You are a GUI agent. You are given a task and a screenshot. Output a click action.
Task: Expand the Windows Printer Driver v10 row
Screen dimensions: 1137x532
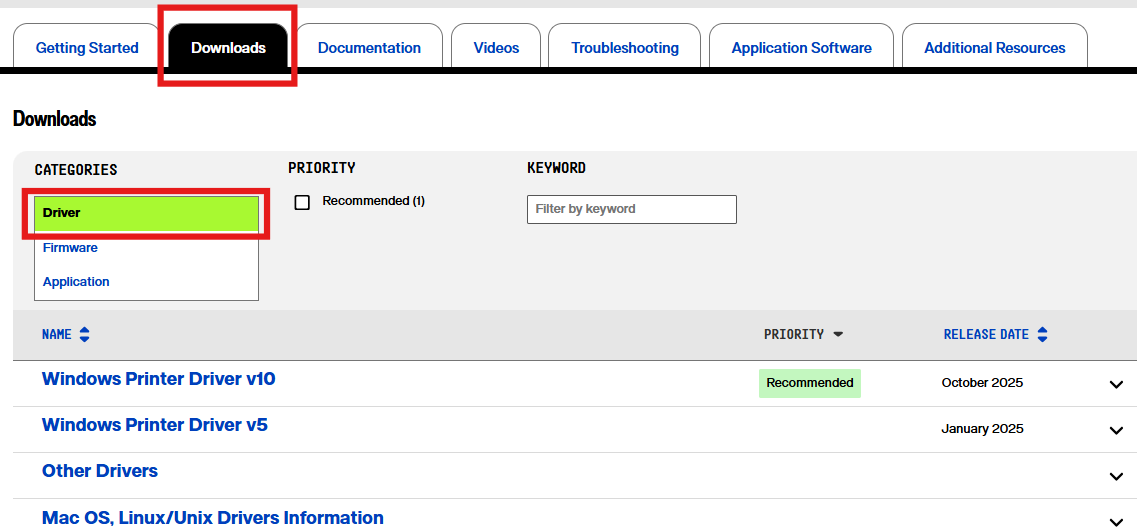[1116, 384]
